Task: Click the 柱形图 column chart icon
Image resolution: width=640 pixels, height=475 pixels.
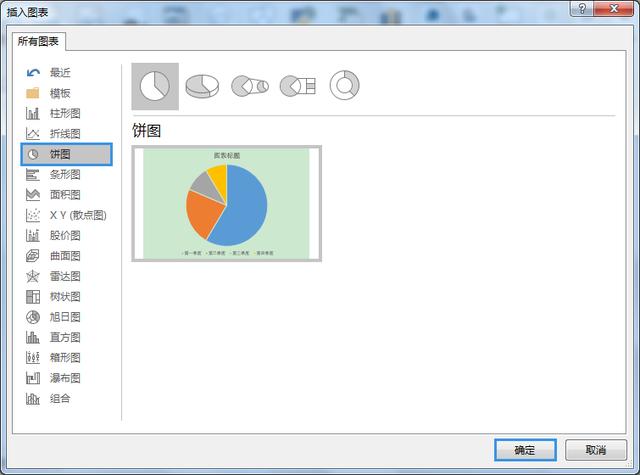Action: coord(33,113)
